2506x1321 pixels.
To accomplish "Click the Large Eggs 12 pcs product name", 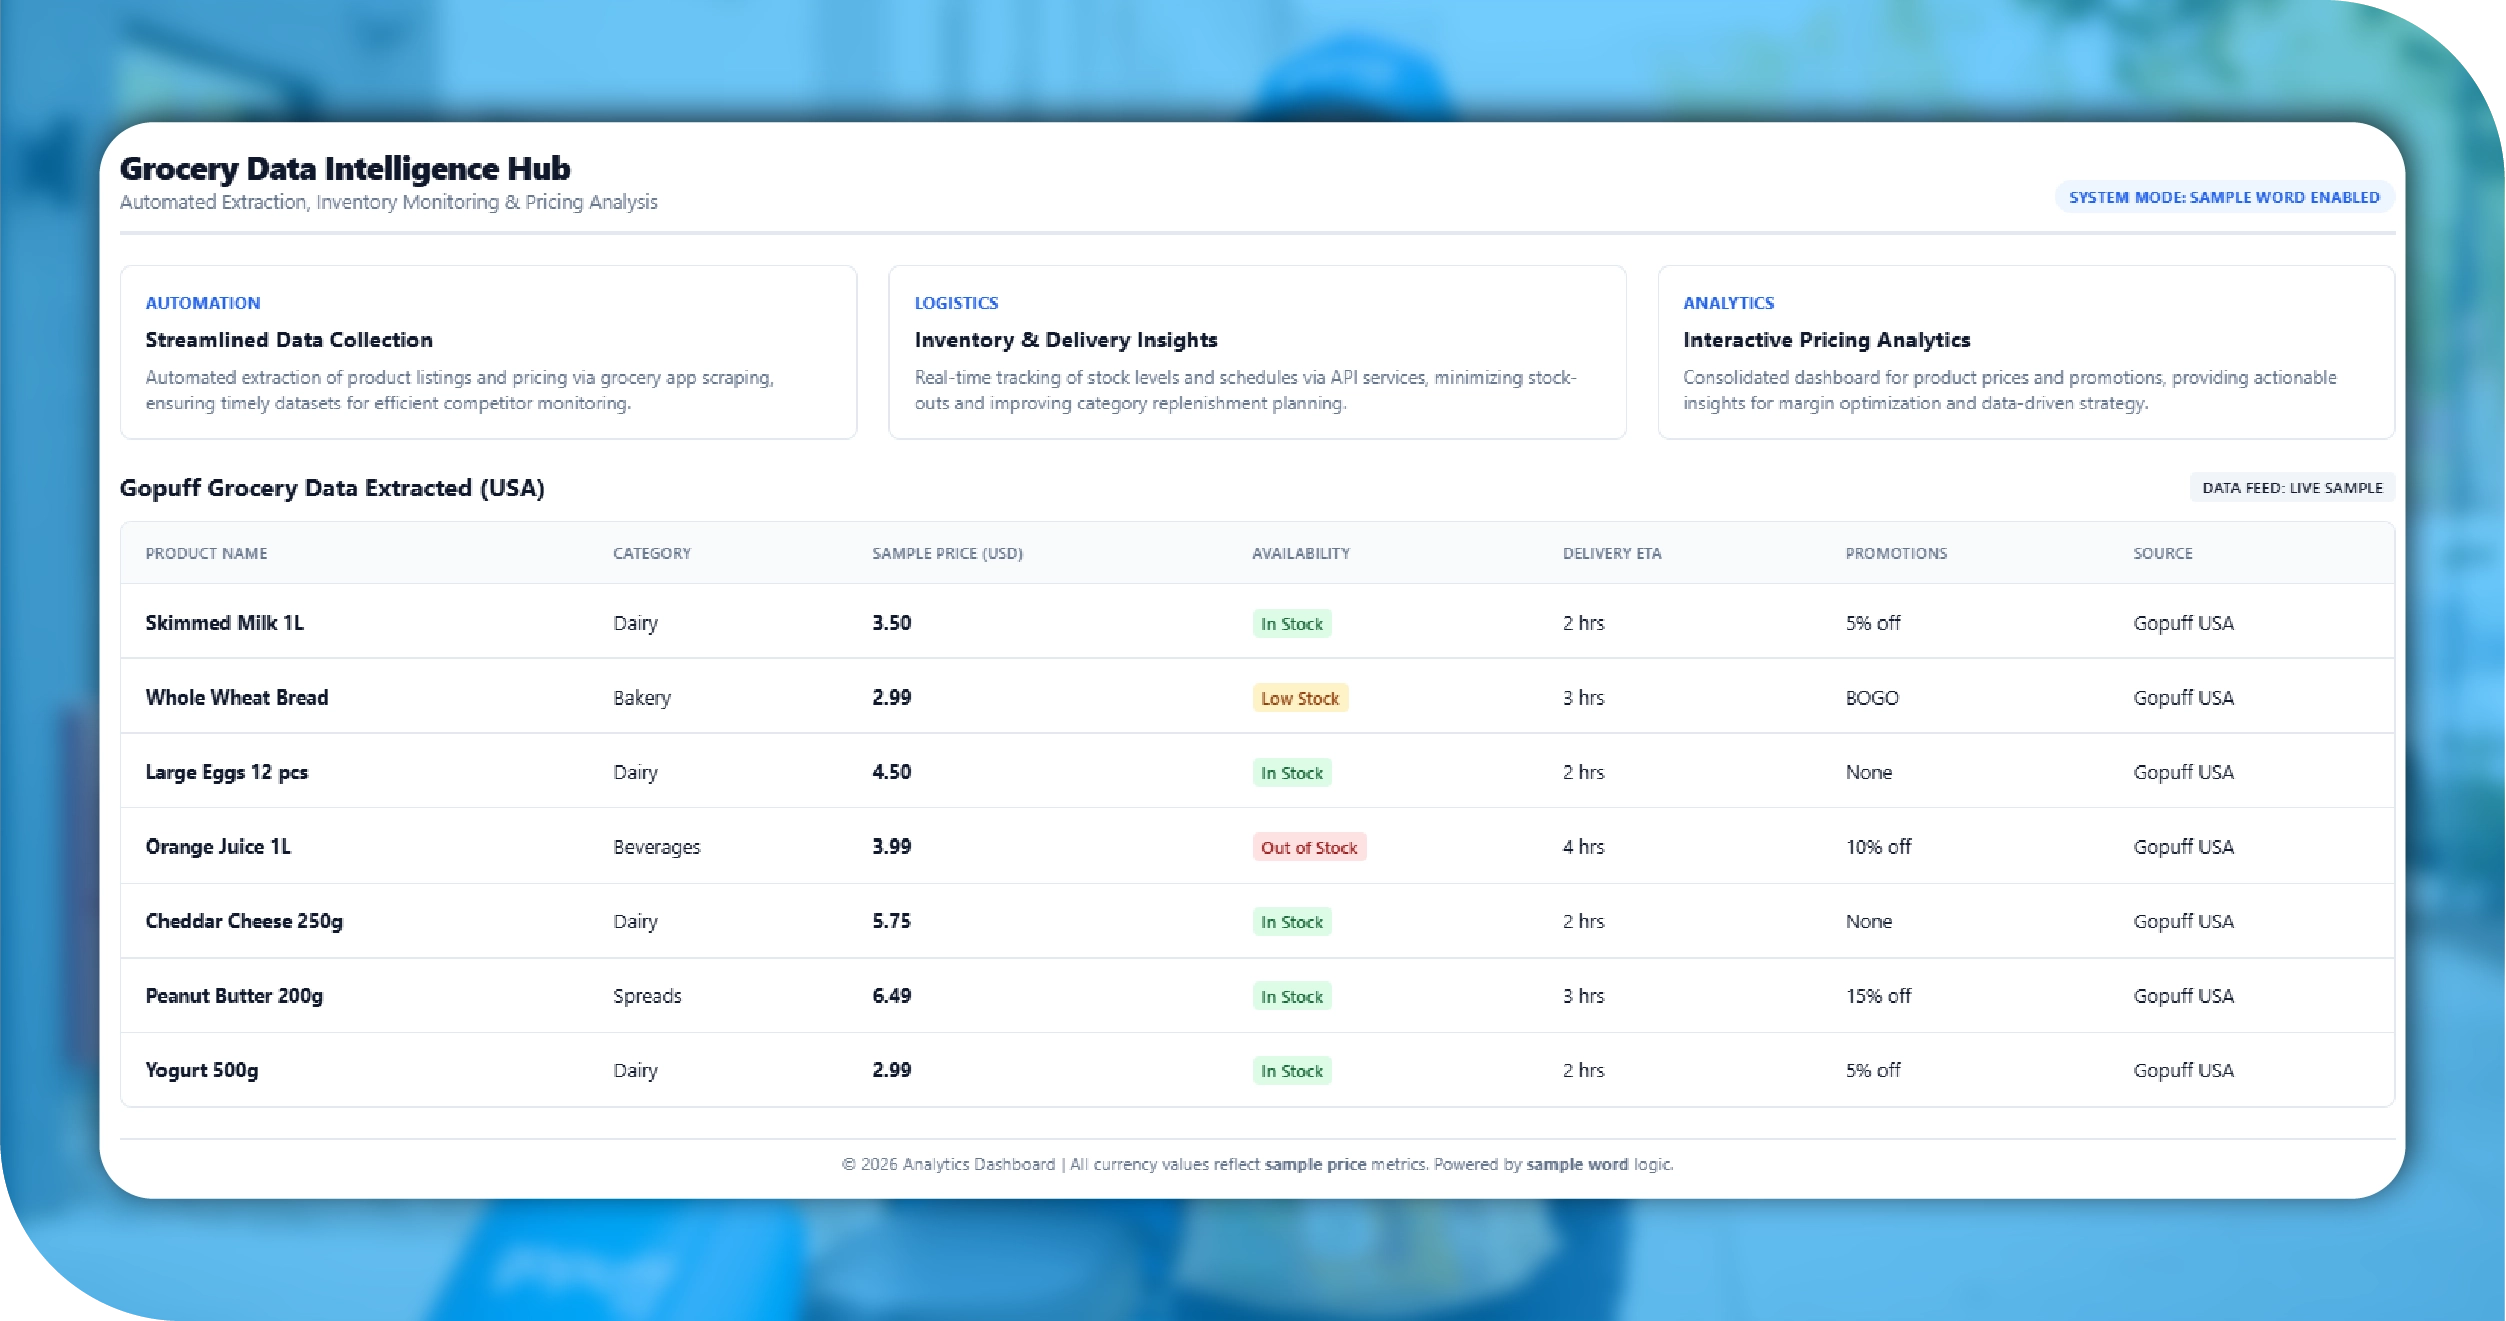I will (x=226, y=772).
